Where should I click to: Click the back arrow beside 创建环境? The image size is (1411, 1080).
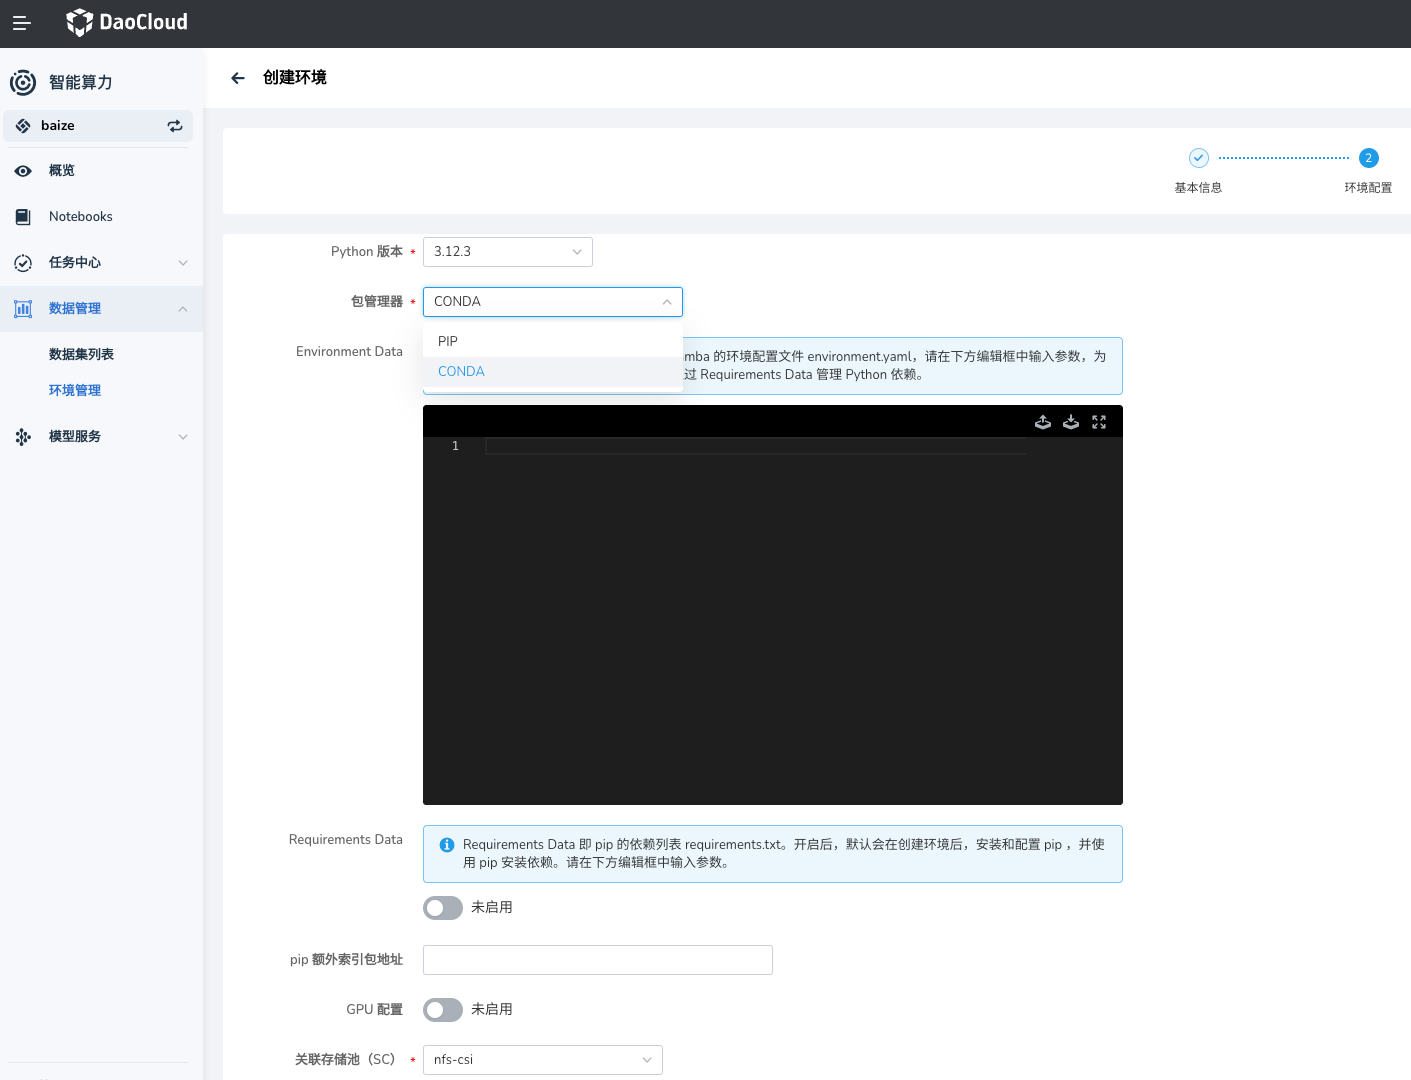point(238,78)
